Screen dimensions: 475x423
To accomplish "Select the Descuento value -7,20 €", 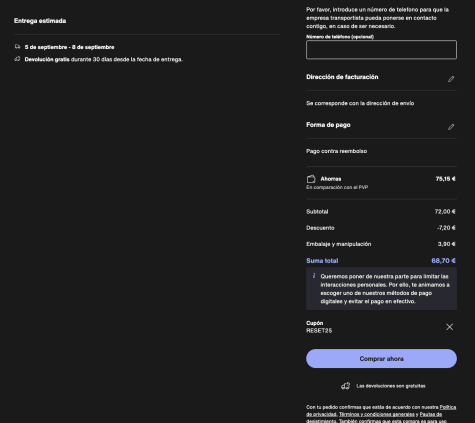I will pos(446,228).
